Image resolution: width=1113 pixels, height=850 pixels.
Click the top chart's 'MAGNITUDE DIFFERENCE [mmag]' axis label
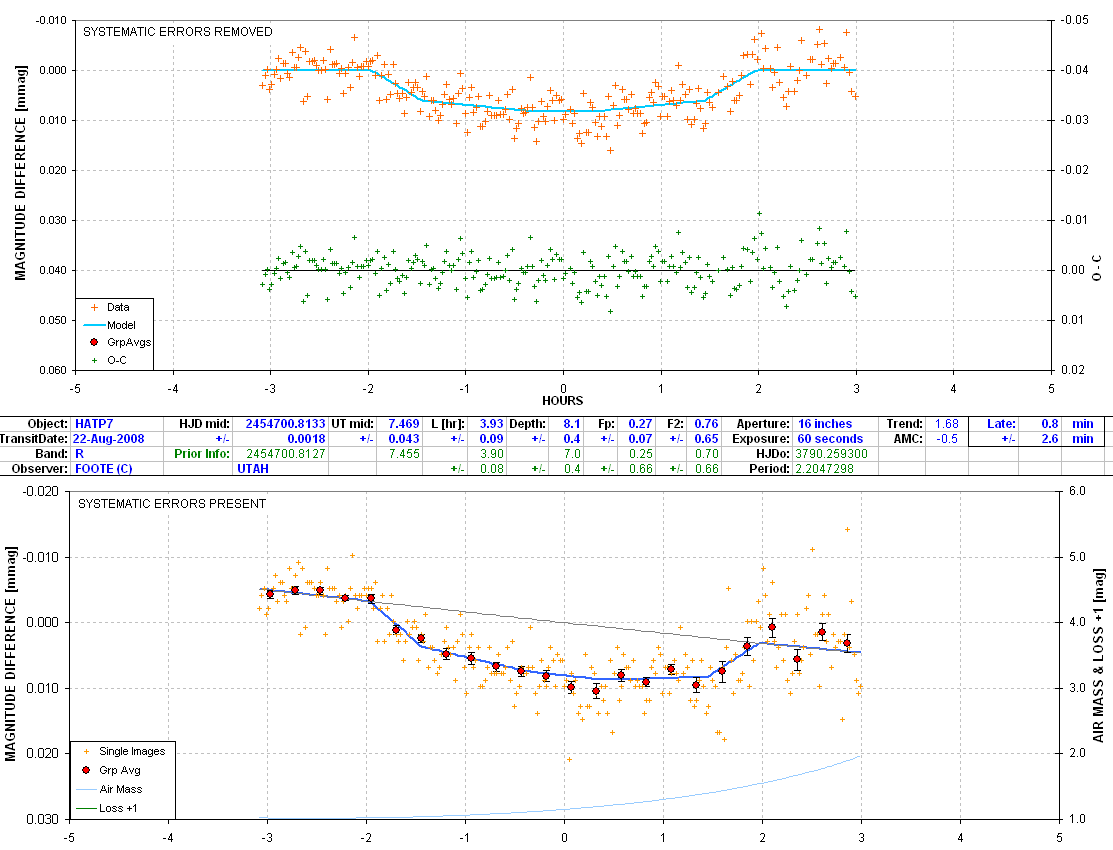tap(20, 173)
